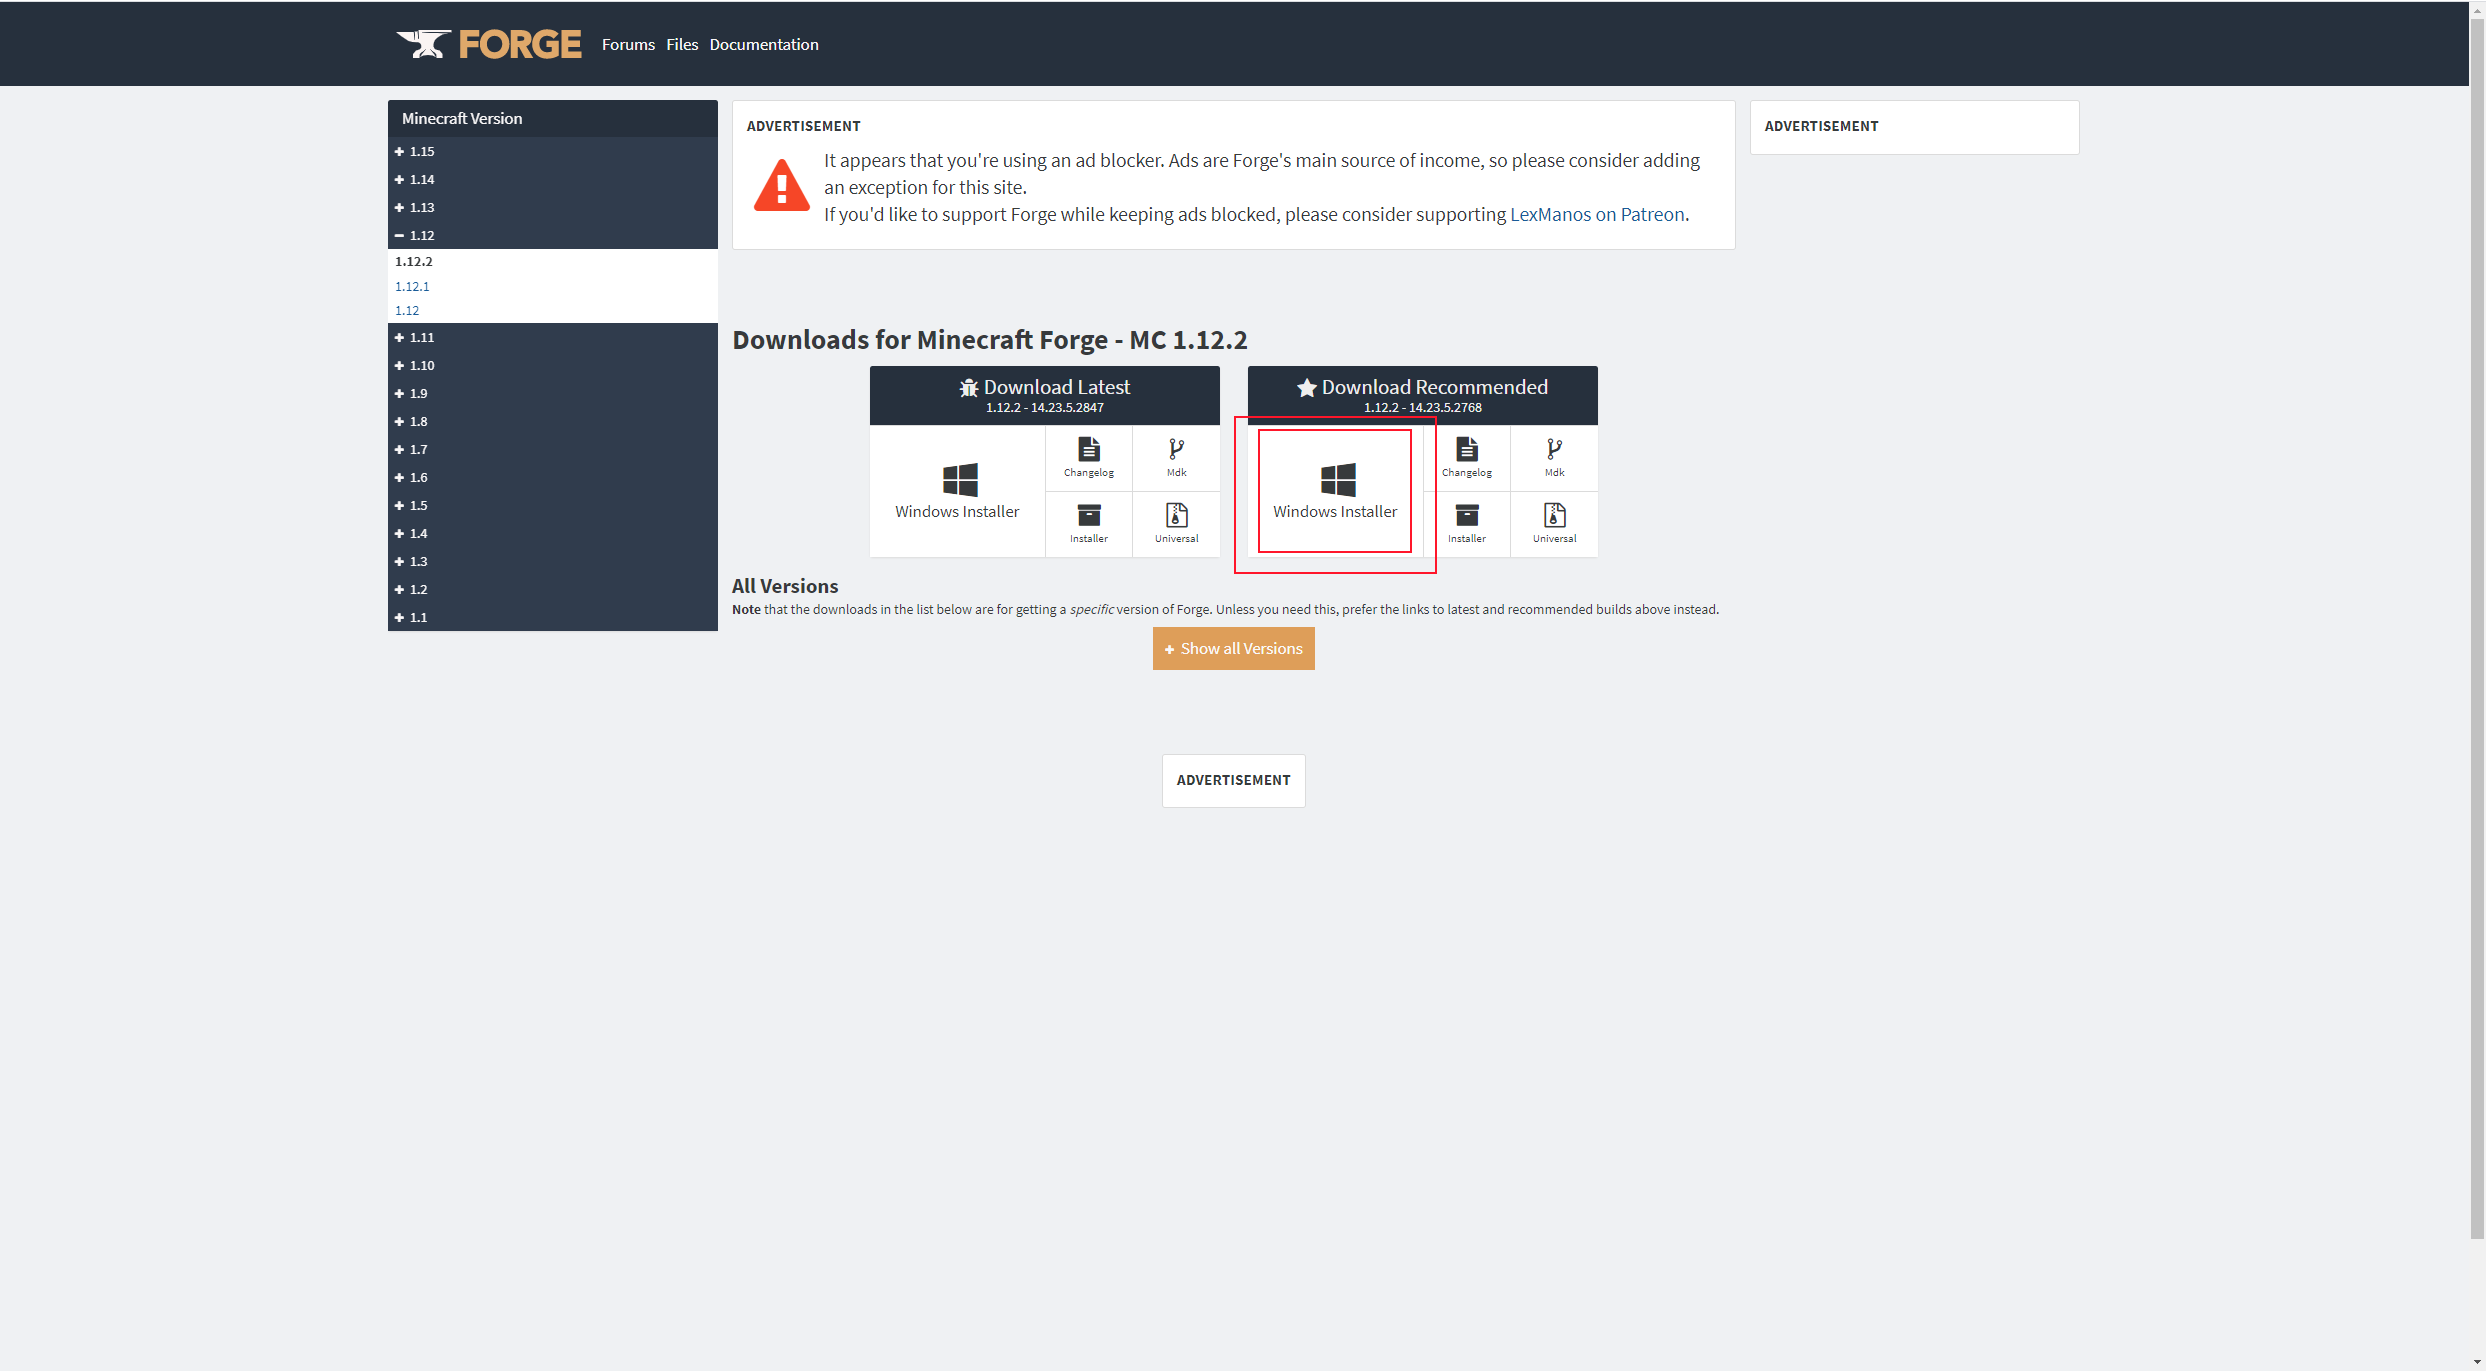Open the Forums navigation menu item
Screen dimensions: 2486x1371
626,44
